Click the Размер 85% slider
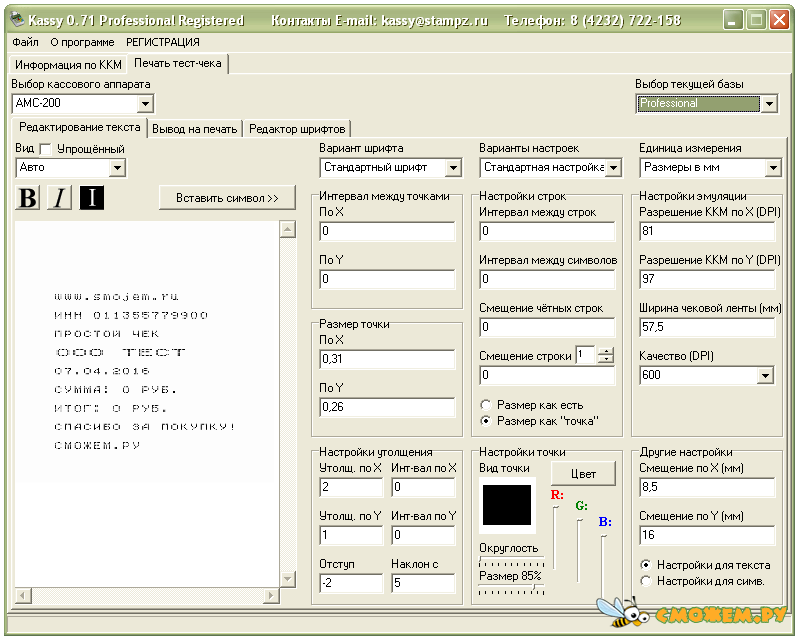Screen dimensions: 798x639 point(511,589)
